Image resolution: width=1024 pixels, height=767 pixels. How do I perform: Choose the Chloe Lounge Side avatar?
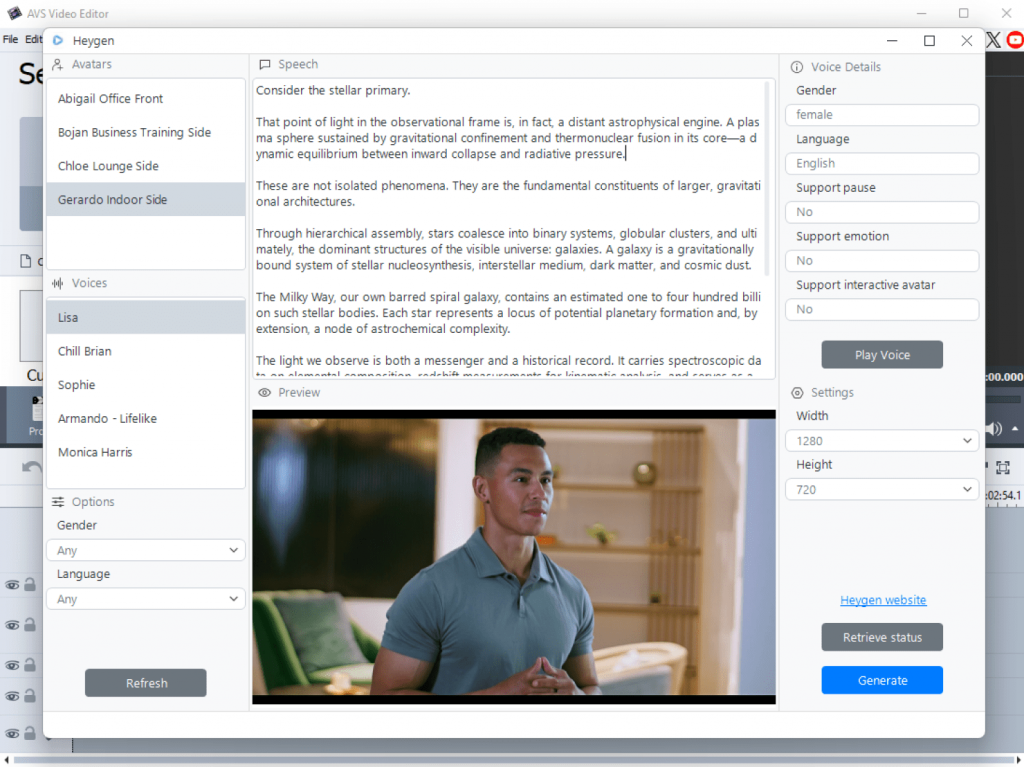146,166
